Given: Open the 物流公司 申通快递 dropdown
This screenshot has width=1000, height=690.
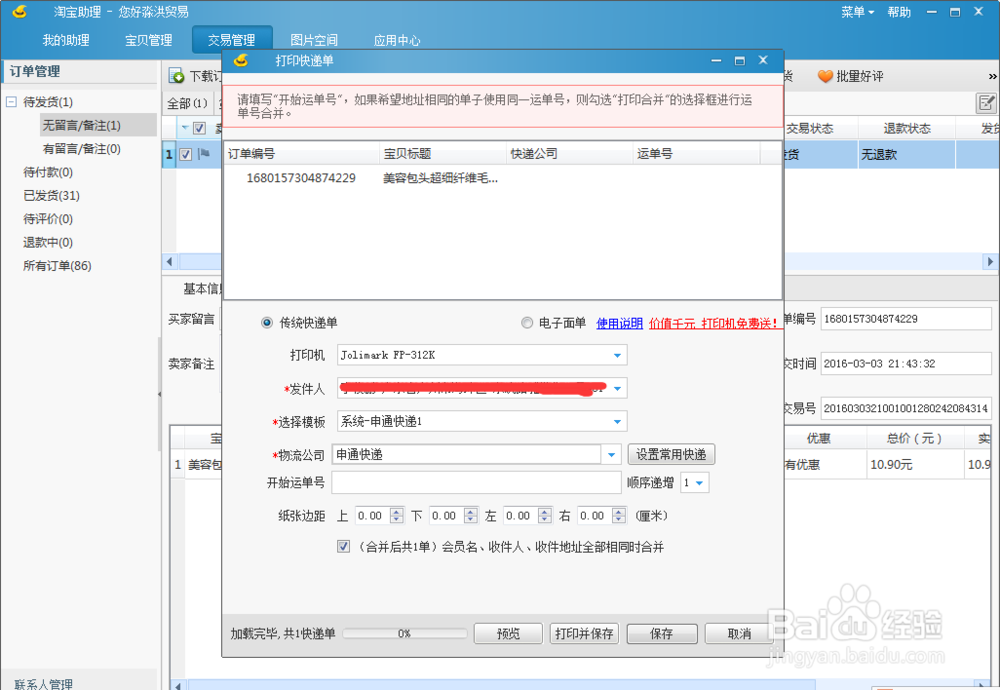Looking at the screenshot, I should [611, 455].
